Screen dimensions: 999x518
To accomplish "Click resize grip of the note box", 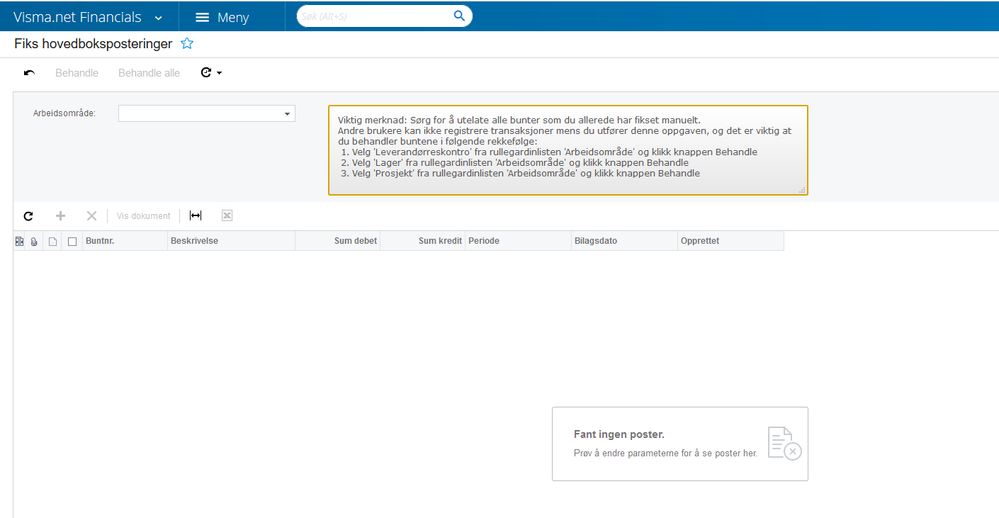I will click(x=802, y=190).
